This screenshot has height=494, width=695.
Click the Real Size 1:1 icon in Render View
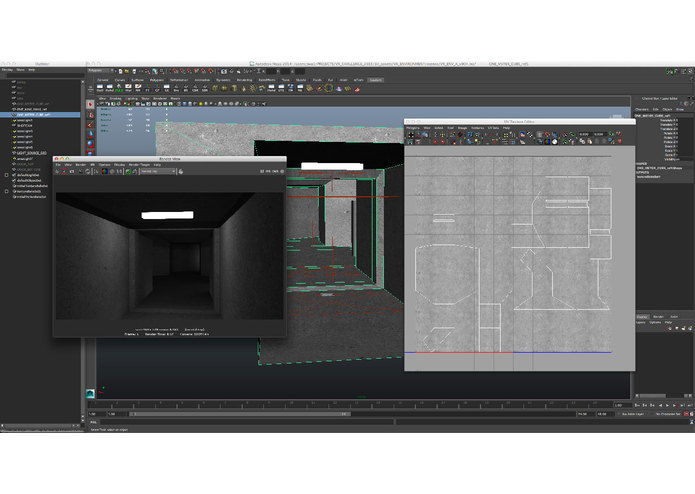coord(119,171)
